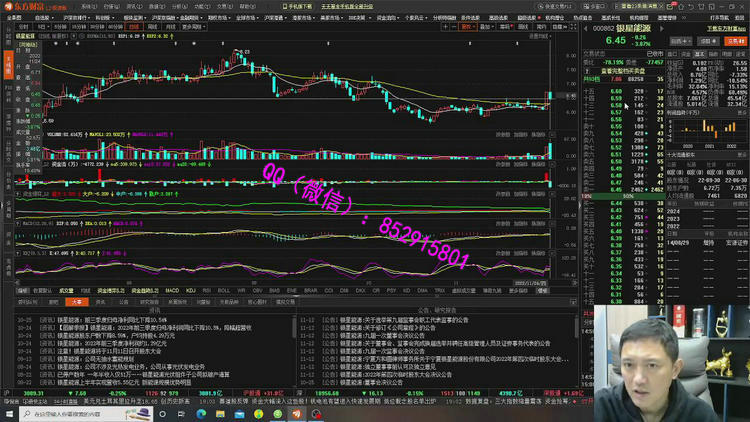This screenshot has height=422, width=750.
Task: Select the MACD indicator tab
Action: pos(172,290)
